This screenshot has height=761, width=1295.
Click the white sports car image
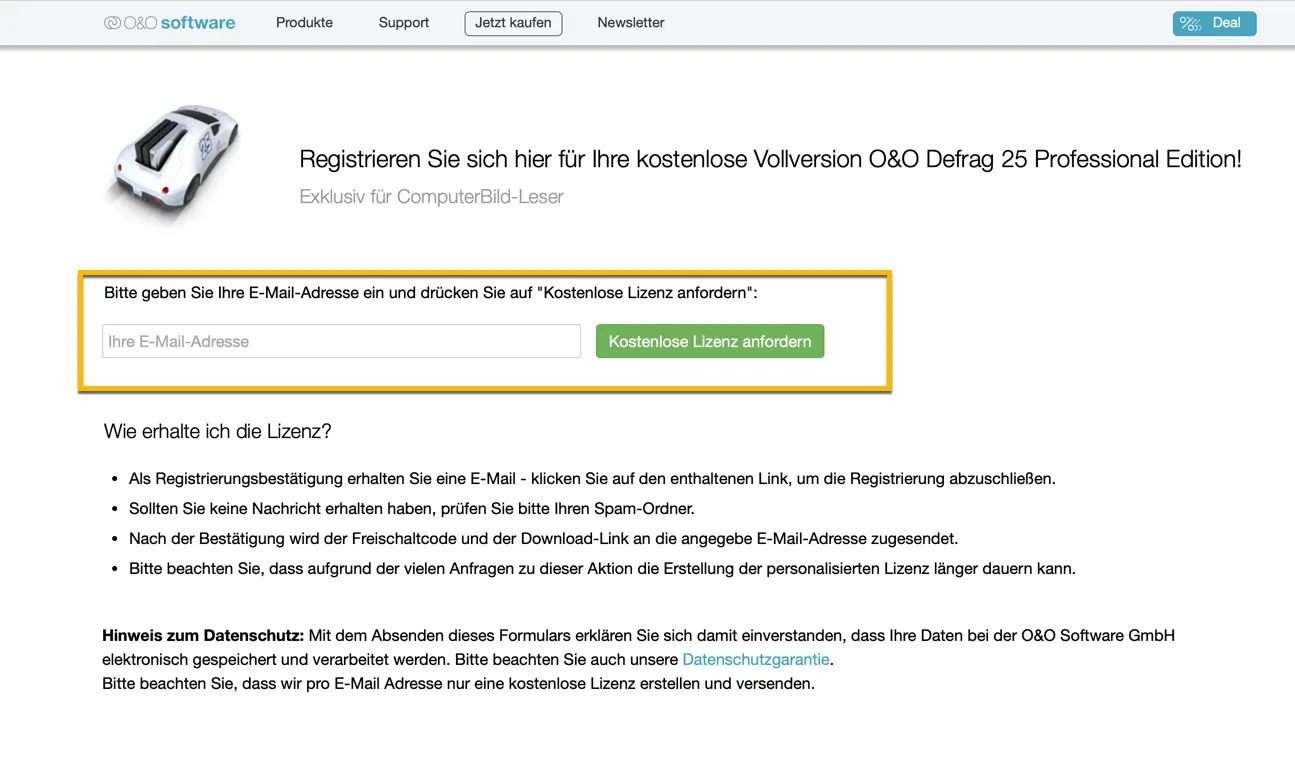[173, 165]
